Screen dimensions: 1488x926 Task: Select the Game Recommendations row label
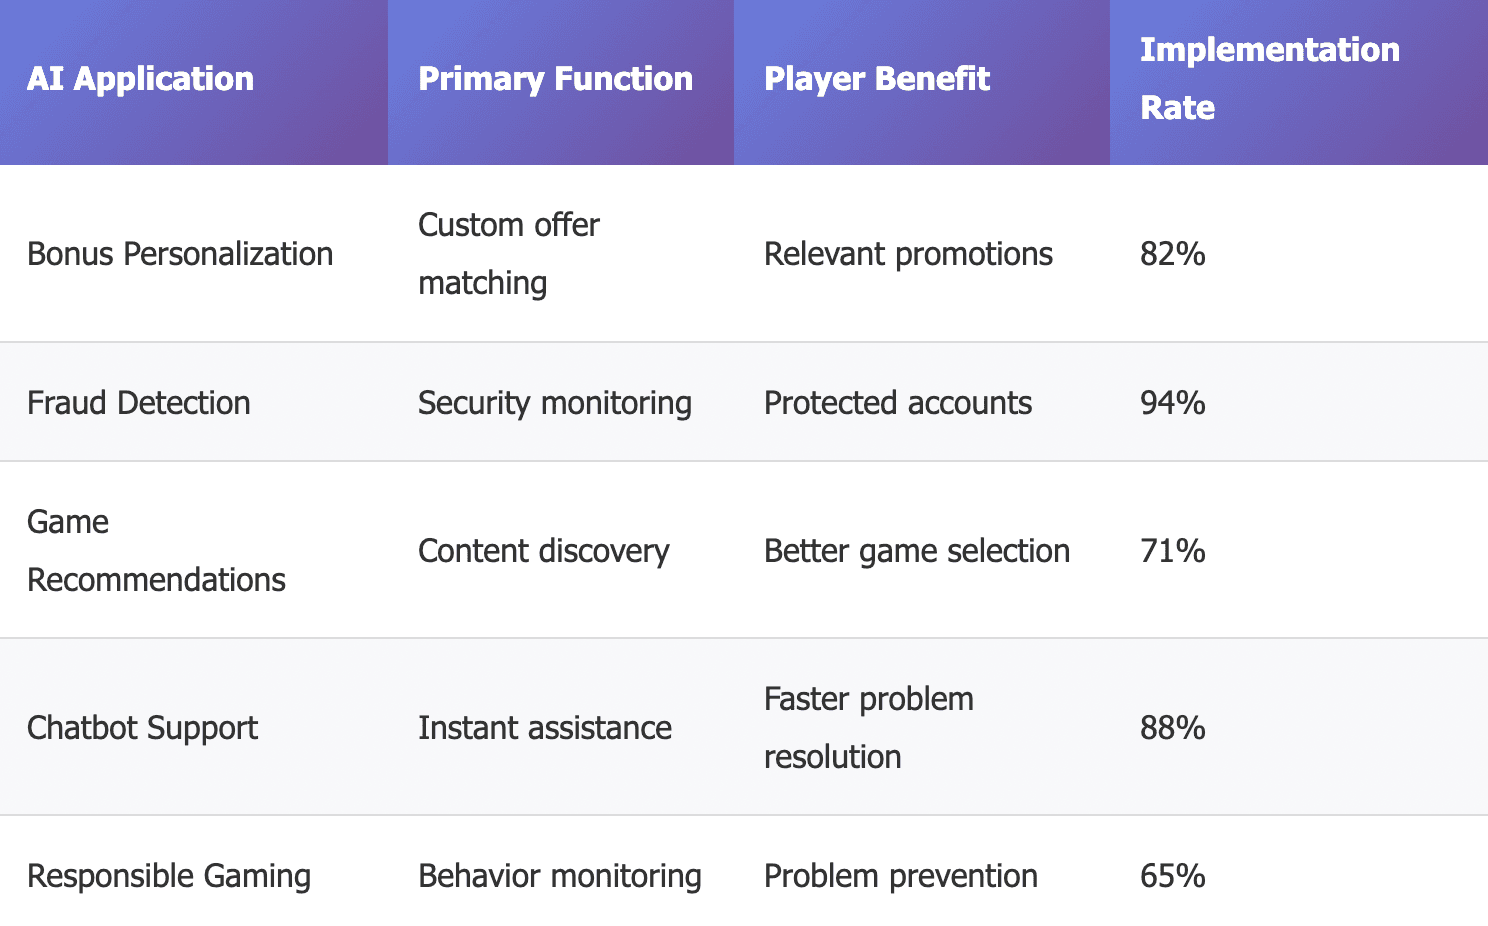[156, 551]
